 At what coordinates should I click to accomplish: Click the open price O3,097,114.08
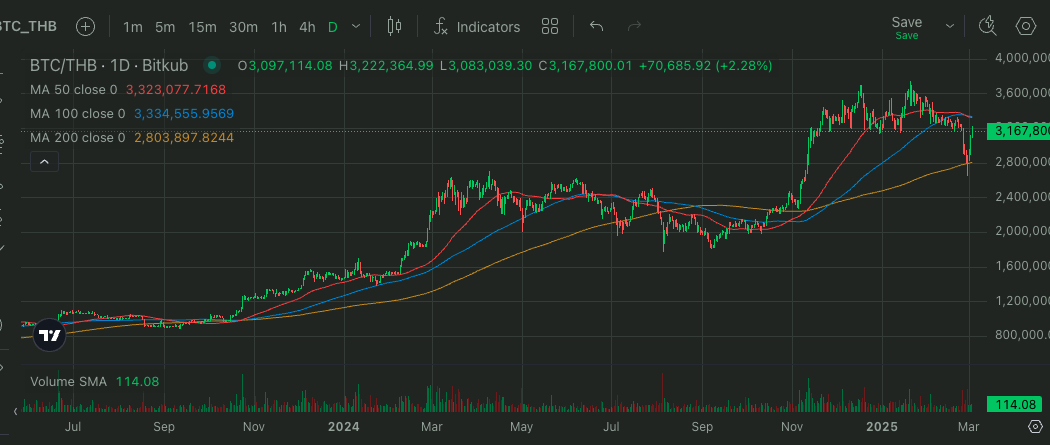pos(285,66)
